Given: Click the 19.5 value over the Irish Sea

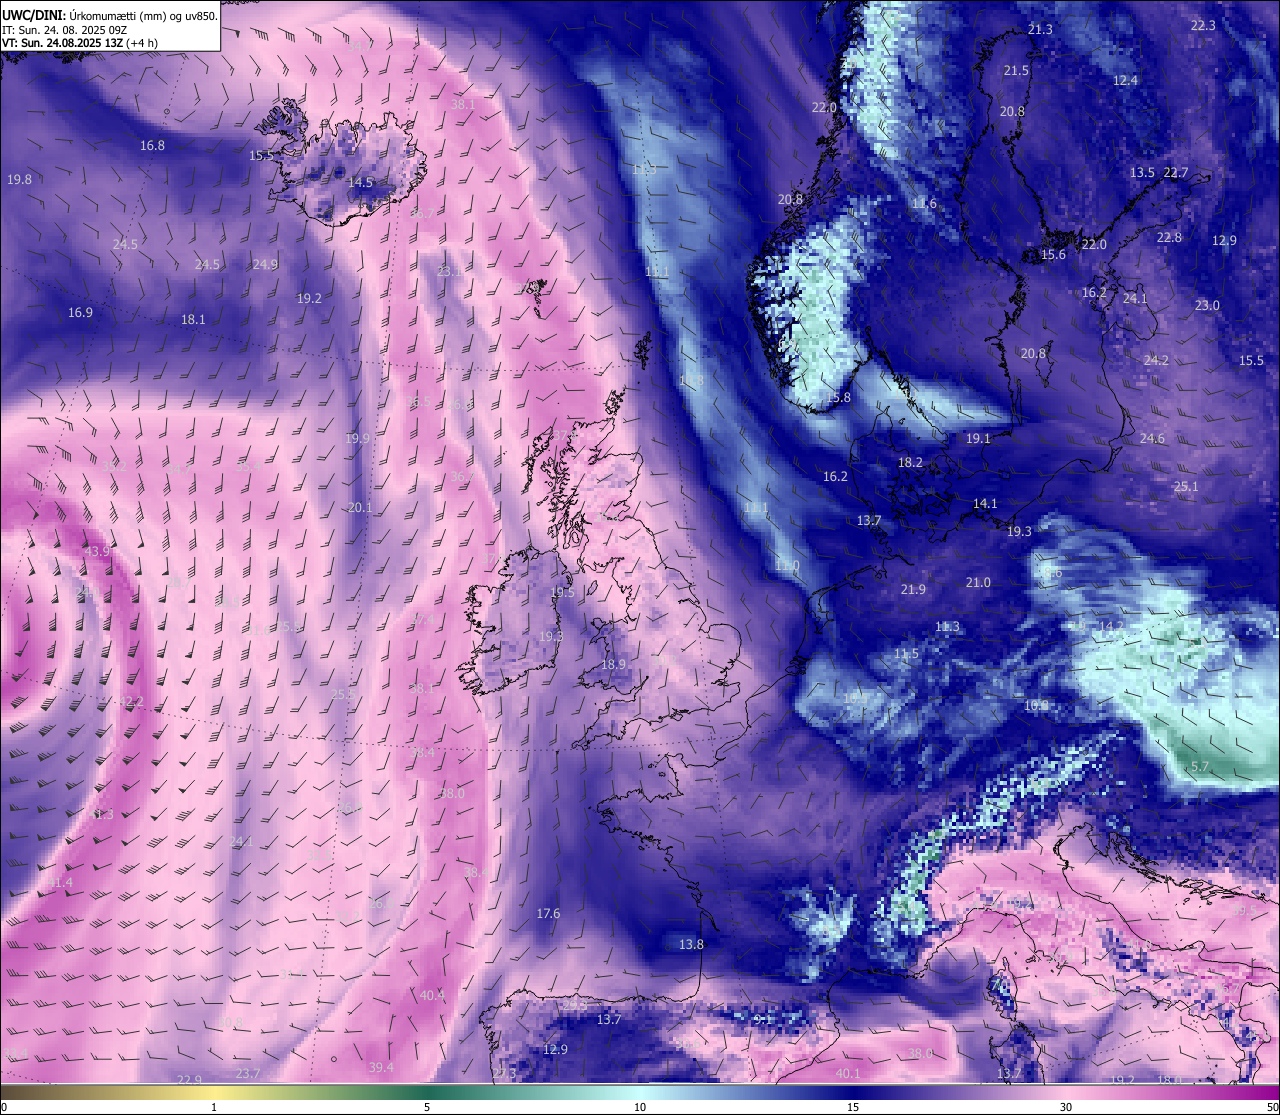Looking at the screenshot, I should point(563,592).
